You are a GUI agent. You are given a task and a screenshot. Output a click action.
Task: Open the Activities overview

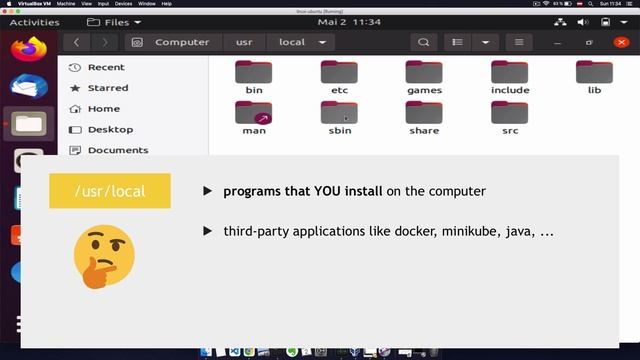click(34, 22)
